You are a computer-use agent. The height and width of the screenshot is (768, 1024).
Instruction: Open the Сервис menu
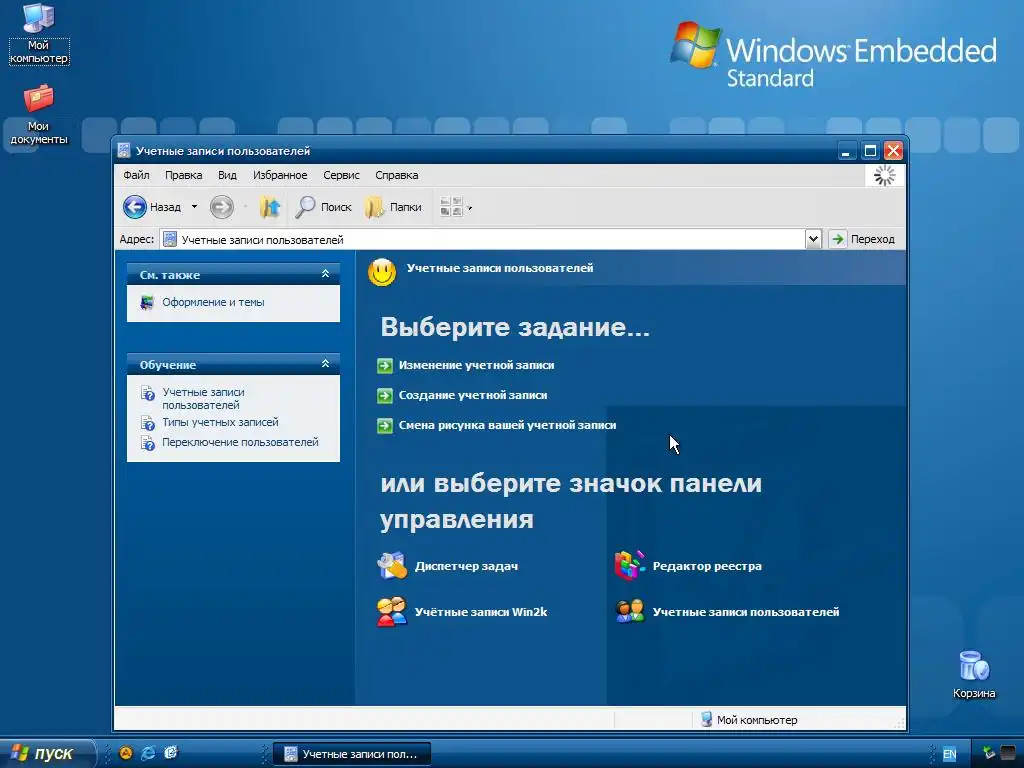(342, 175)
